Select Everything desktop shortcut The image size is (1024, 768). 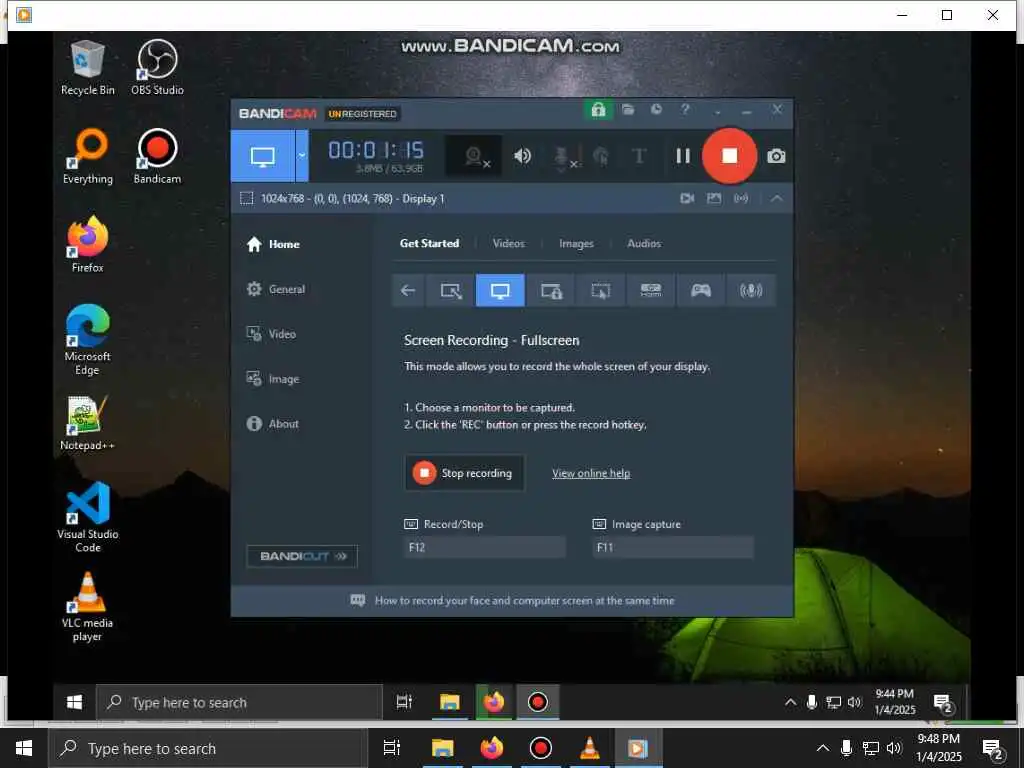(88, 157)
